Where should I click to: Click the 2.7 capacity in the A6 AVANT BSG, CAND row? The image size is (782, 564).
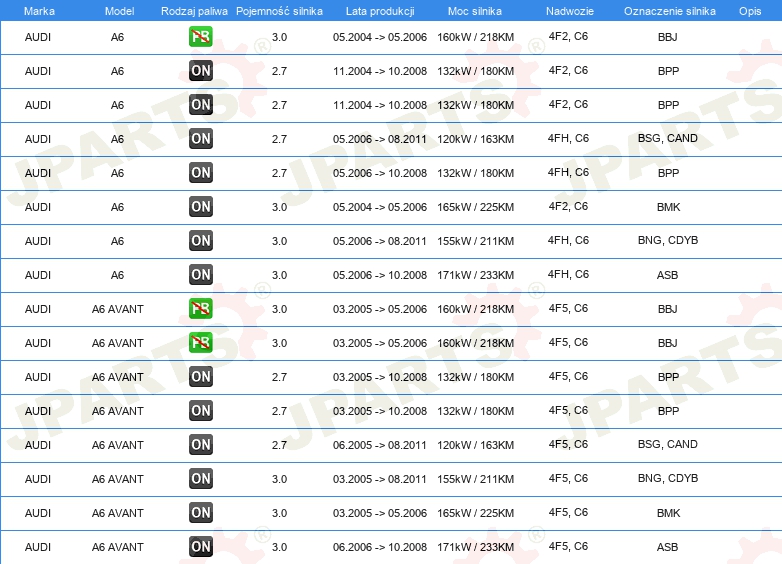pos(279,445)
